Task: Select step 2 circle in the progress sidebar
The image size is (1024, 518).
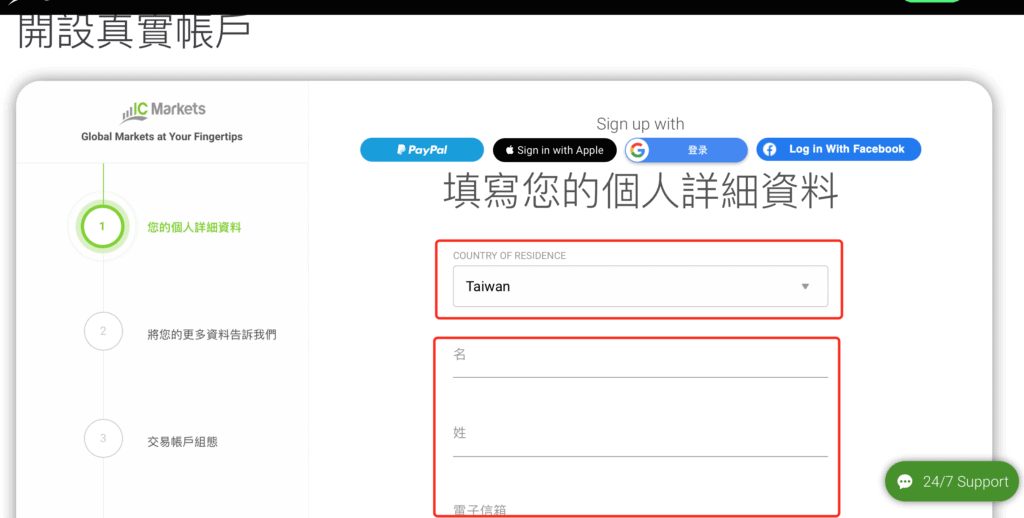Action: [103, 331]
